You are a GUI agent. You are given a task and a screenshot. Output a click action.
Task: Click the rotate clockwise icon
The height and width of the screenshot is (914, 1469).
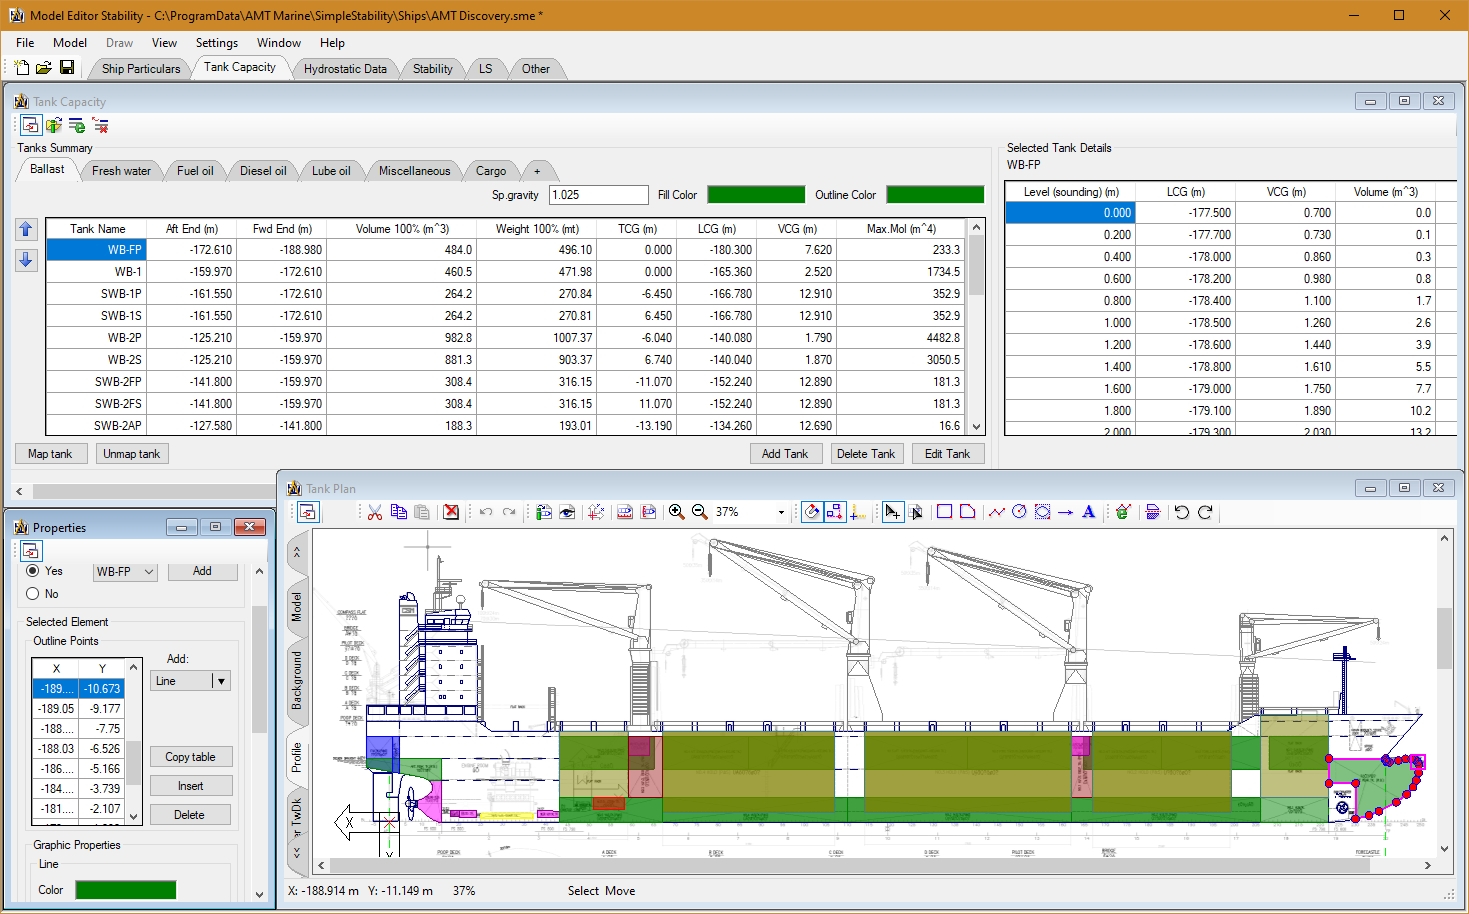(x=1205, y=512)
